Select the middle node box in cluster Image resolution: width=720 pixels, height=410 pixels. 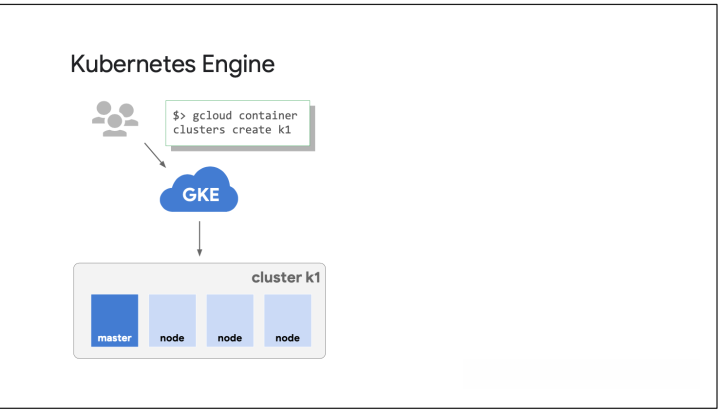(230, 319)
